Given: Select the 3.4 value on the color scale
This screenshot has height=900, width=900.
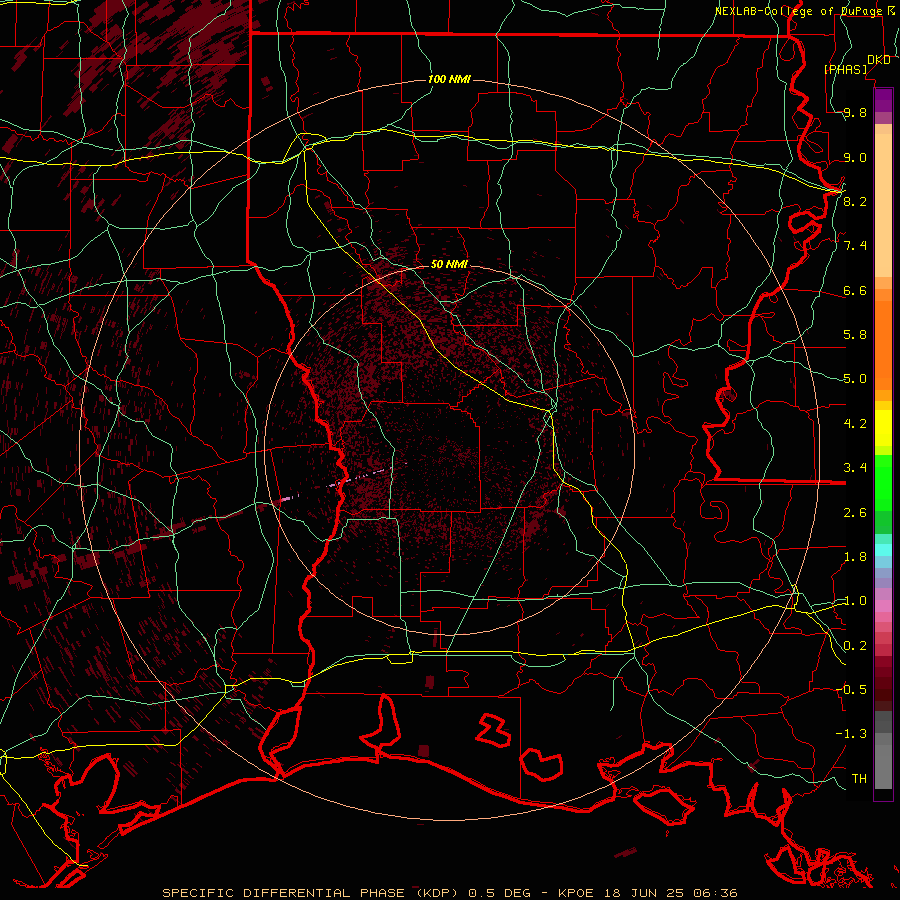Looking at the screenshot, I should tap(855, 468).
